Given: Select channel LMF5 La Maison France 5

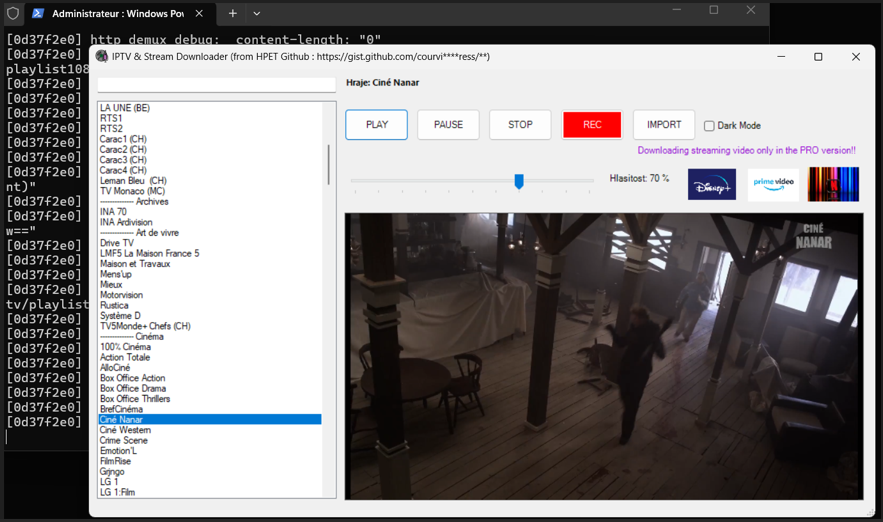Looking at the screenshot, I should tap(211, 253).
